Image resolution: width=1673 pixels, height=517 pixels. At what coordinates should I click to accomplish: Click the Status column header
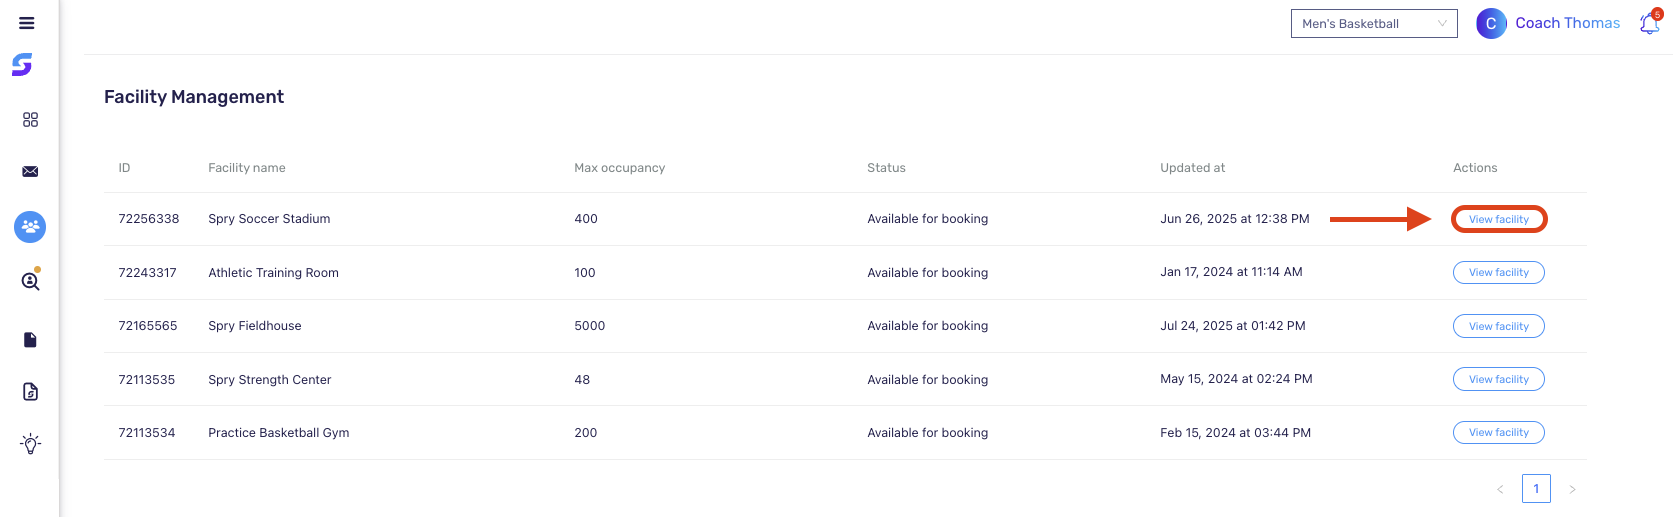(x=886, y=168)
